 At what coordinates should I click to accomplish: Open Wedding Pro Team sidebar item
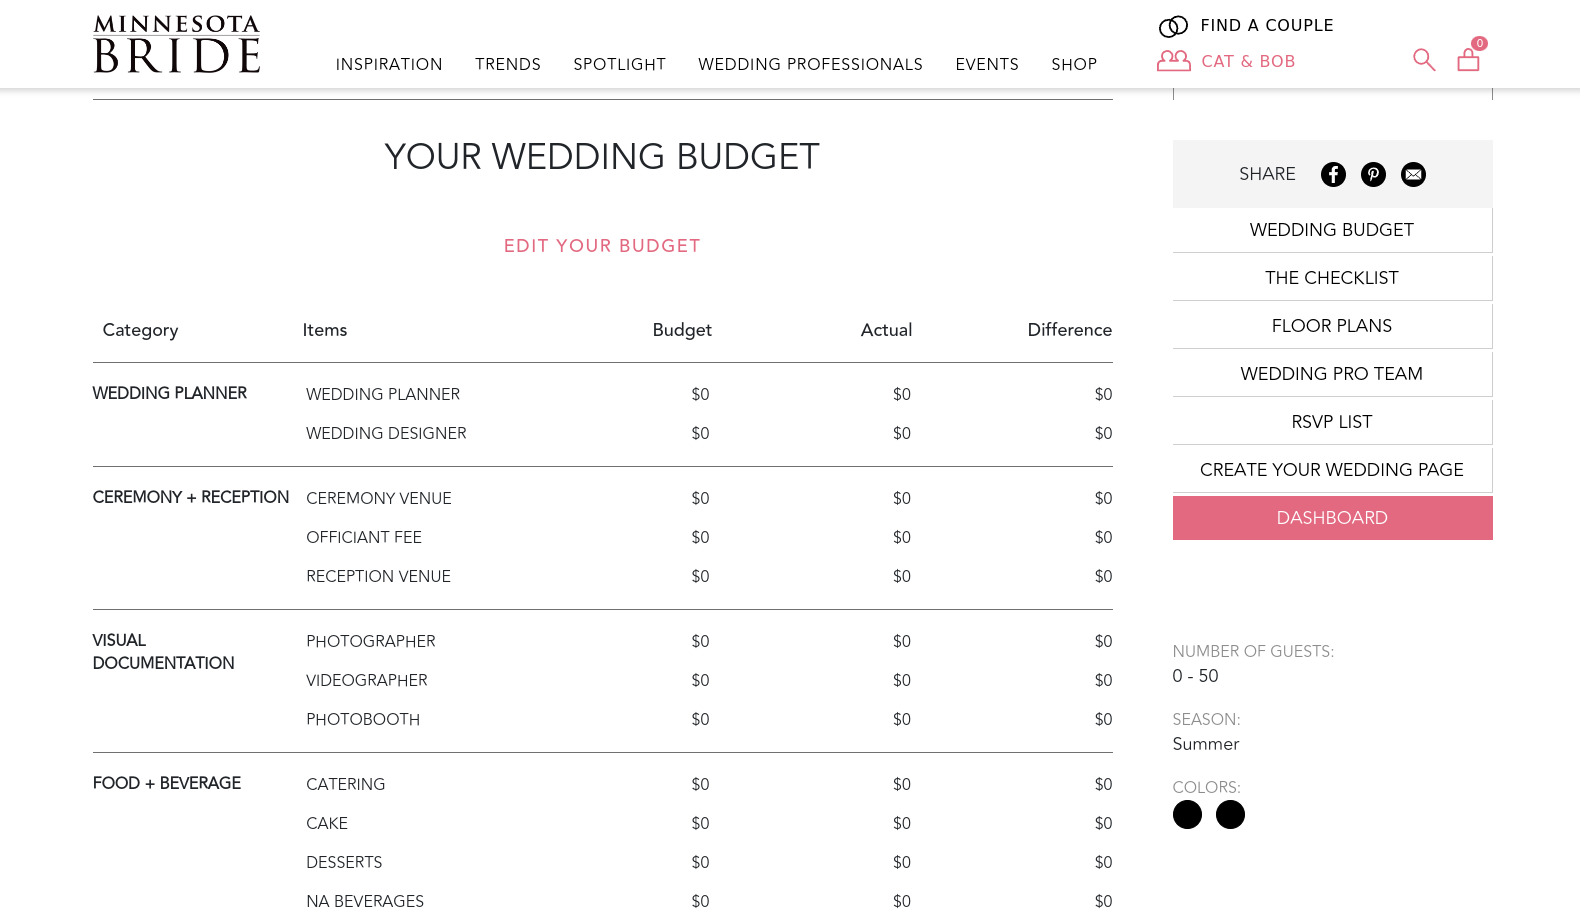tap(1332, 374)
